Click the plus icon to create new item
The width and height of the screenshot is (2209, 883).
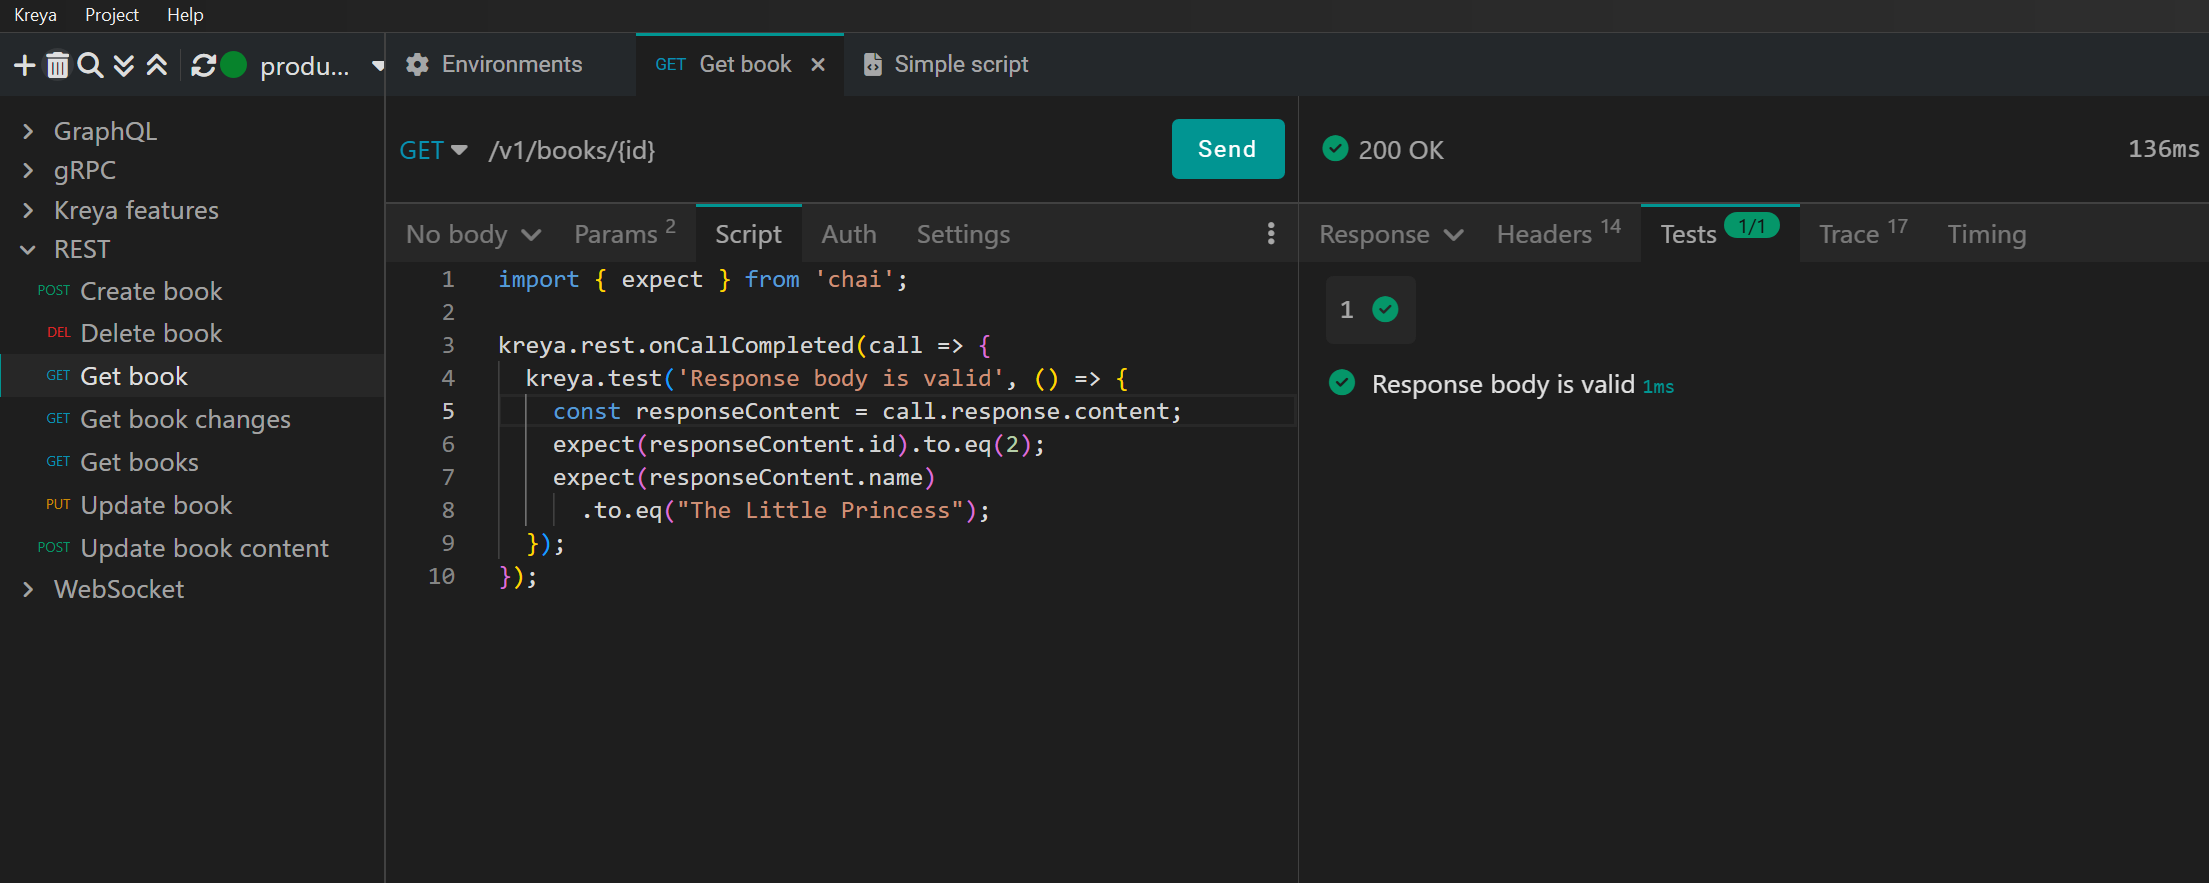click(24, 66)
